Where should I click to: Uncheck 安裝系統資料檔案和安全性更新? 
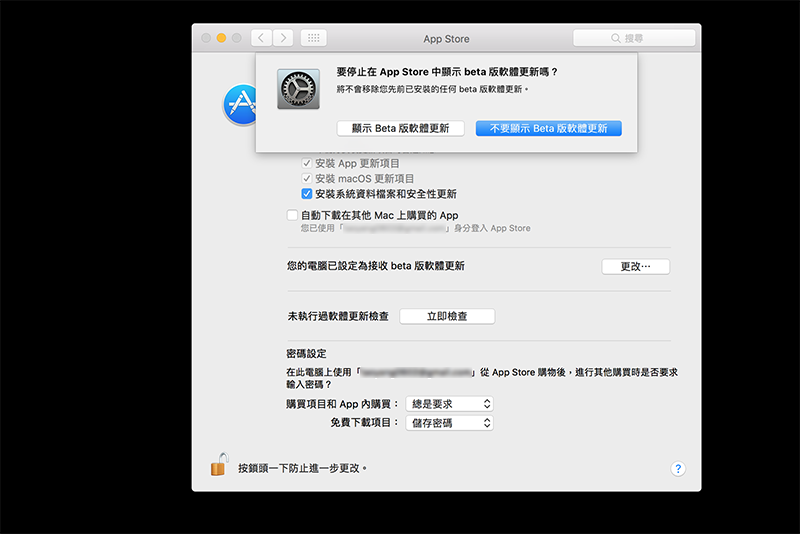click(307, 194)
